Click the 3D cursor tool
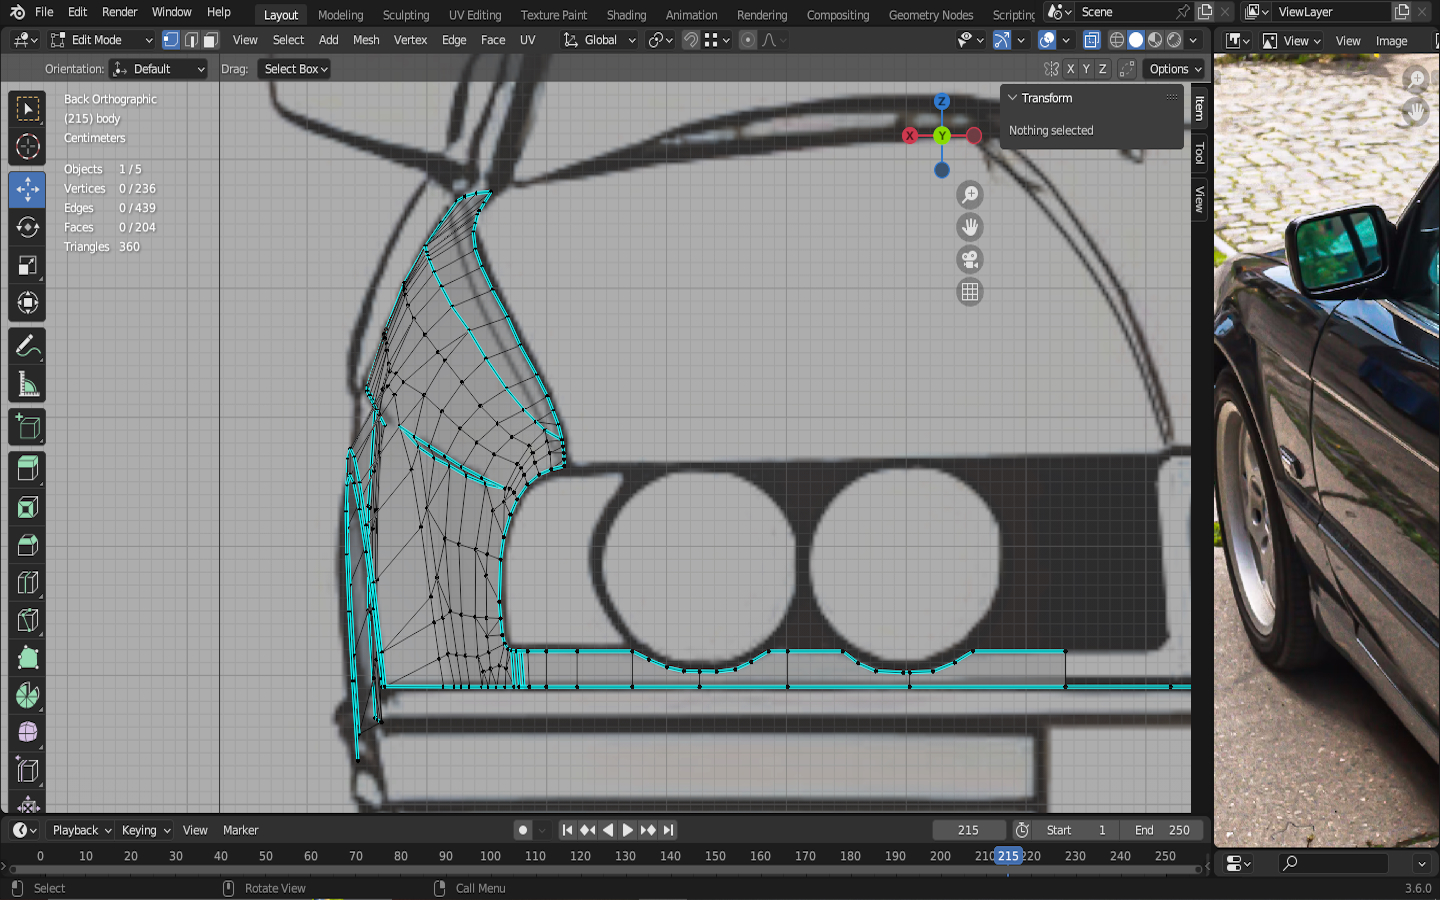The width and height of the screenshot is (1440, 900). point(27,147)
